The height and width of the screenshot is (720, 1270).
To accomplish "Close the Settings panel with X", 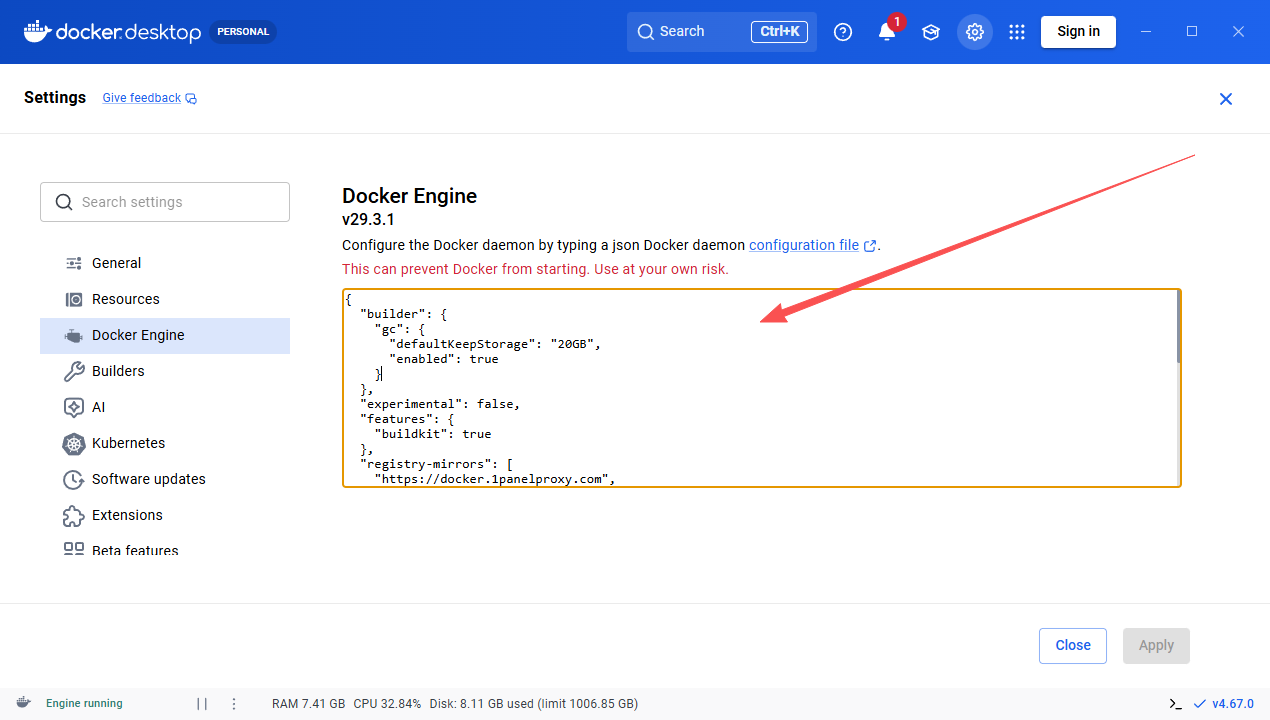I will coord(1226,99).
